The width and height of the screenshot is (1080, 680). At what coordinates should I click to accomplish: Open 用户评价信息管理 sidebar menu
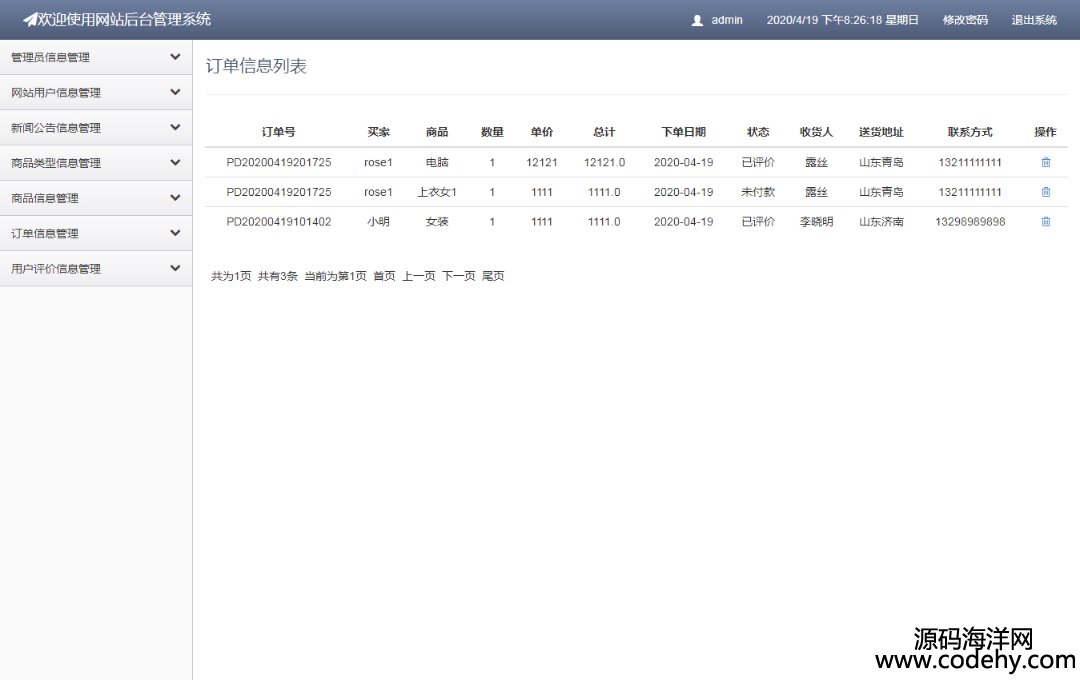pos(96,269)
